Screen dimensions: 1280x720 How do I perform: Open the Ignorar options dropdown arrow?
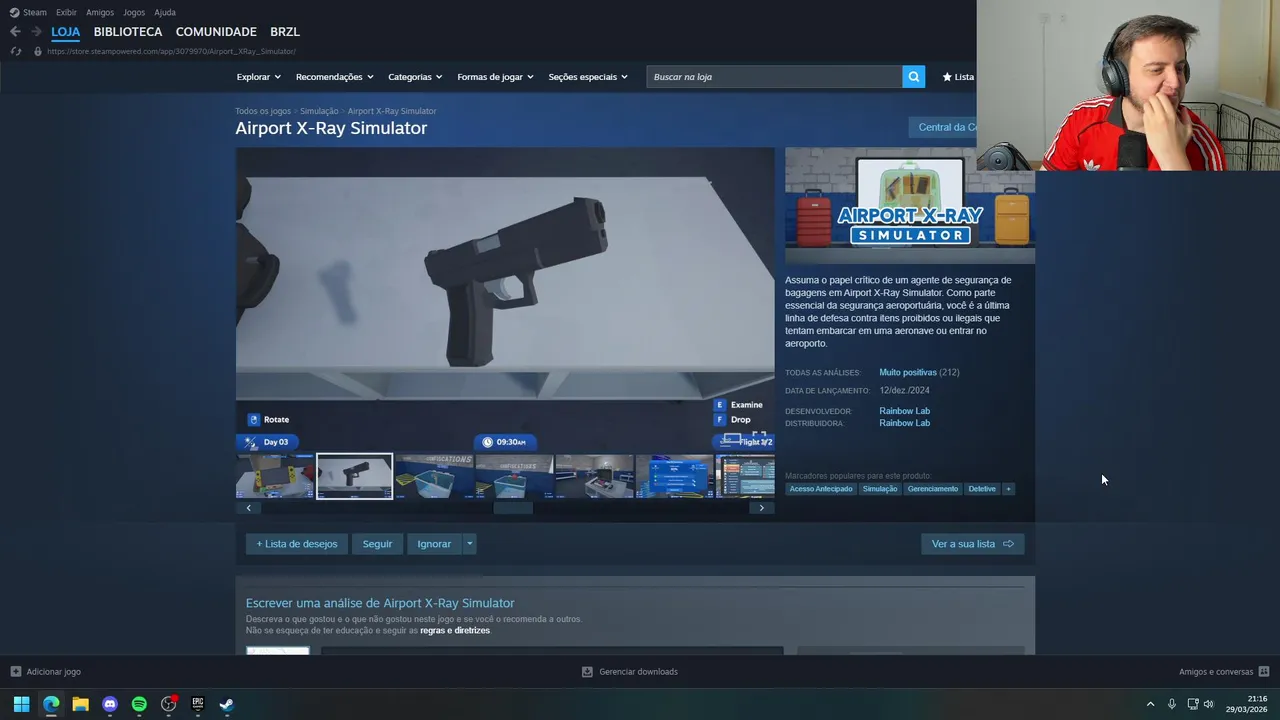point(469,544)
